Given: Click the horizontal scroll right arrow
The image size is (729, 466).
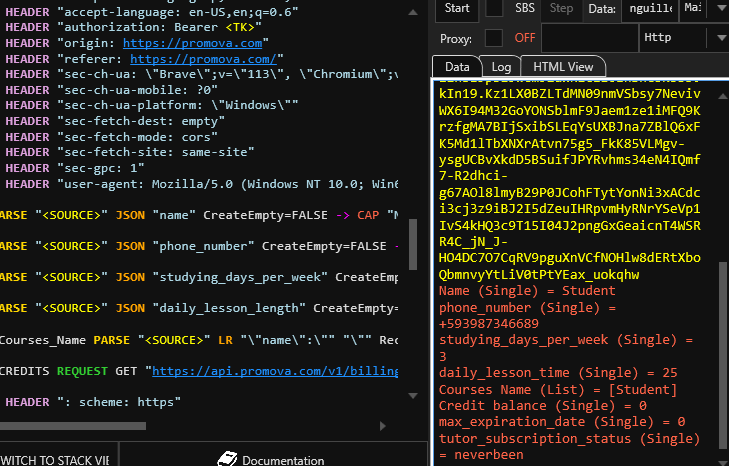Looking at the screenshot, I should [382, 426].
